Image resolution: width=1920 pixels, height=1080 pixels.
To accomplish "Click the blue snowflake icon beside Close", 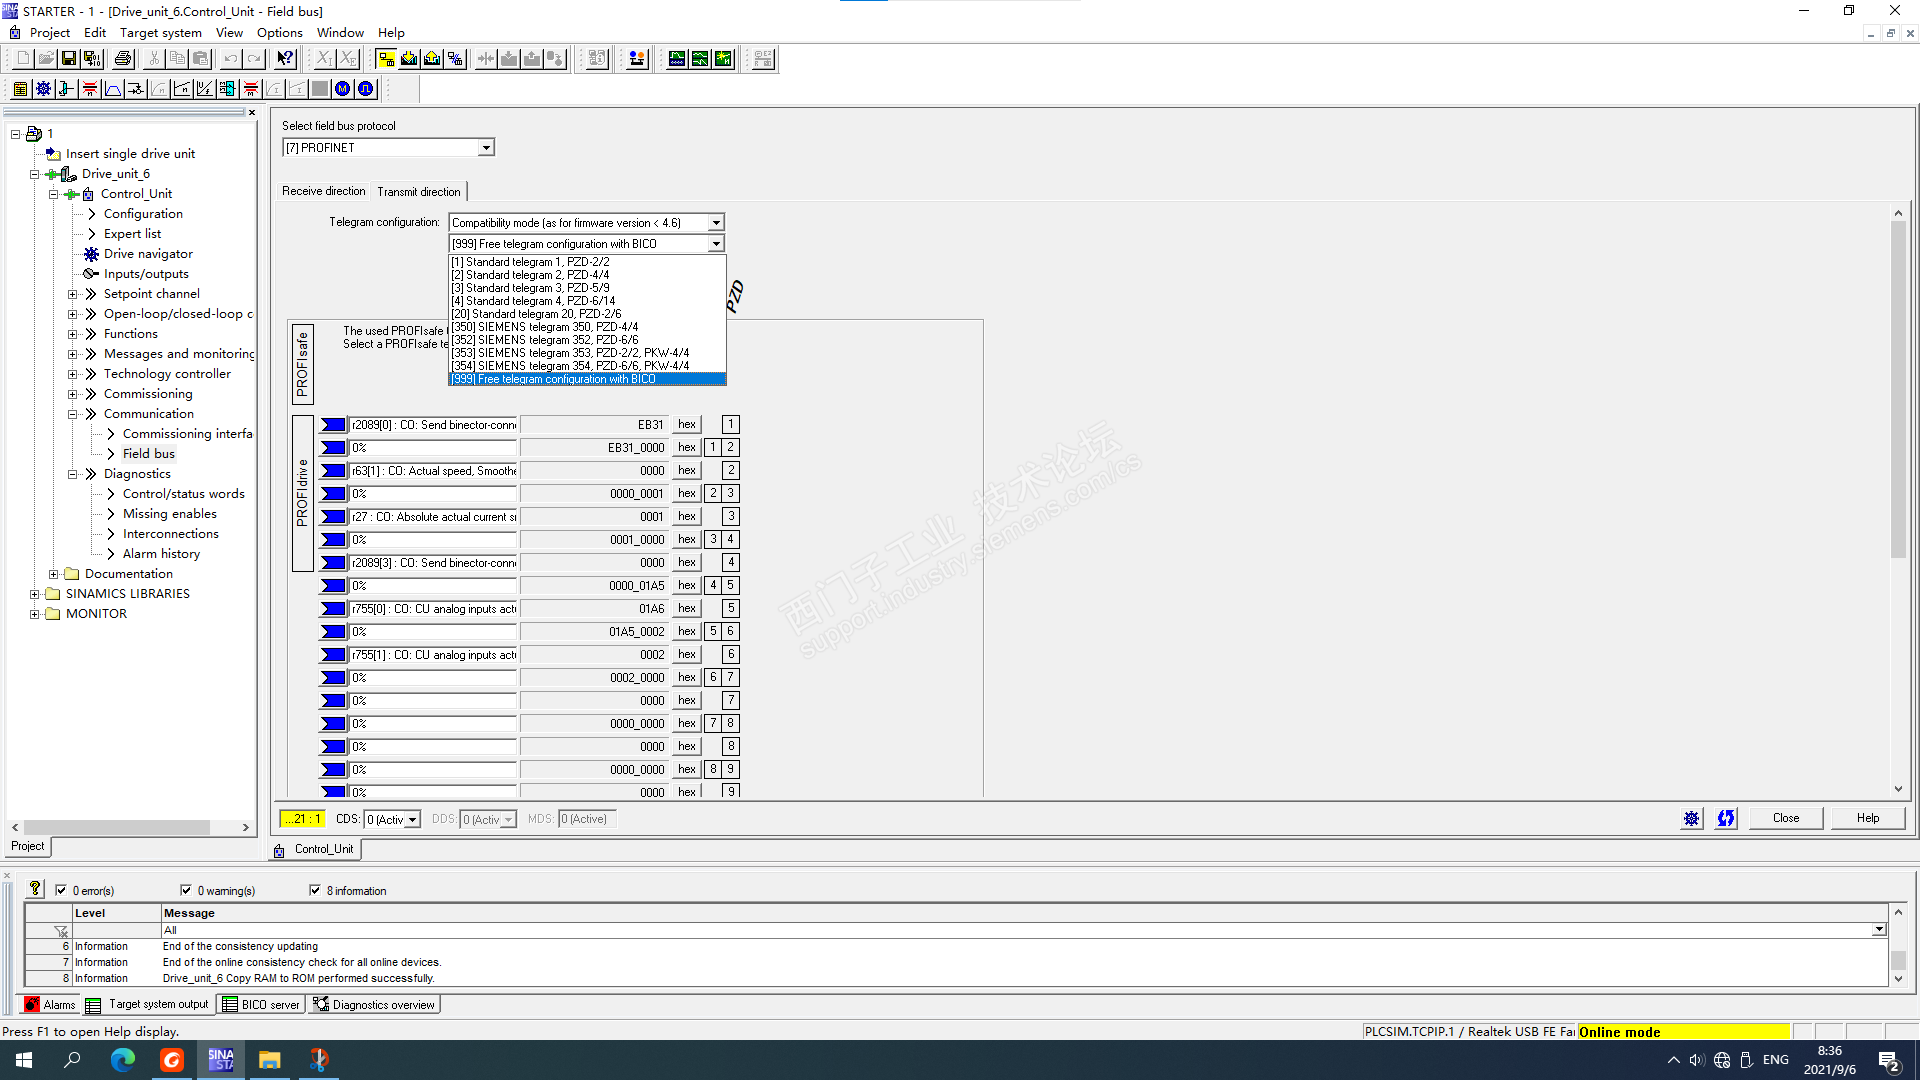I will coord(1691,818).
